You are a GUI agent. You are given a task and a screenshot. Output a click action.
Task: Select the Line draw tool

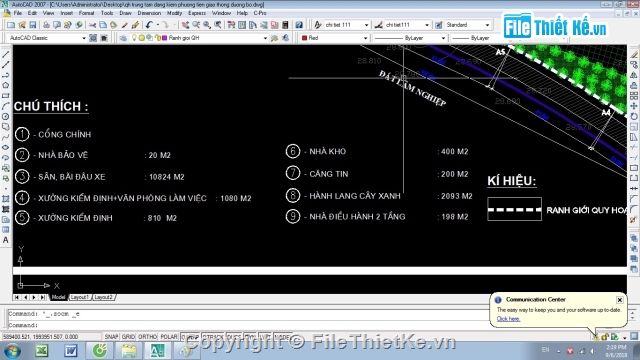tap(5, 54)
